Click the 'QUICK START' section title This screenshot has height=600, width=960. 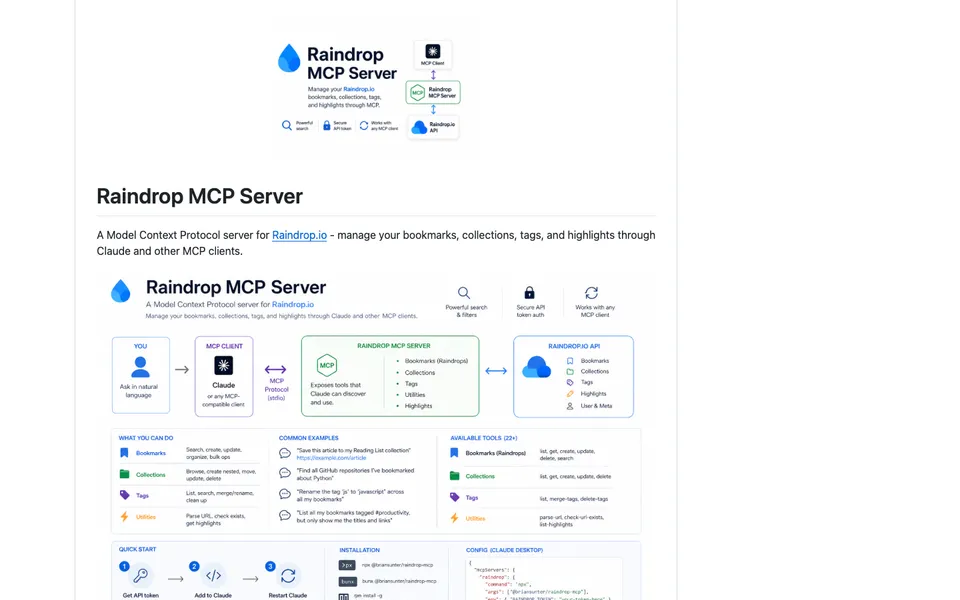click(x=137, y=550)
